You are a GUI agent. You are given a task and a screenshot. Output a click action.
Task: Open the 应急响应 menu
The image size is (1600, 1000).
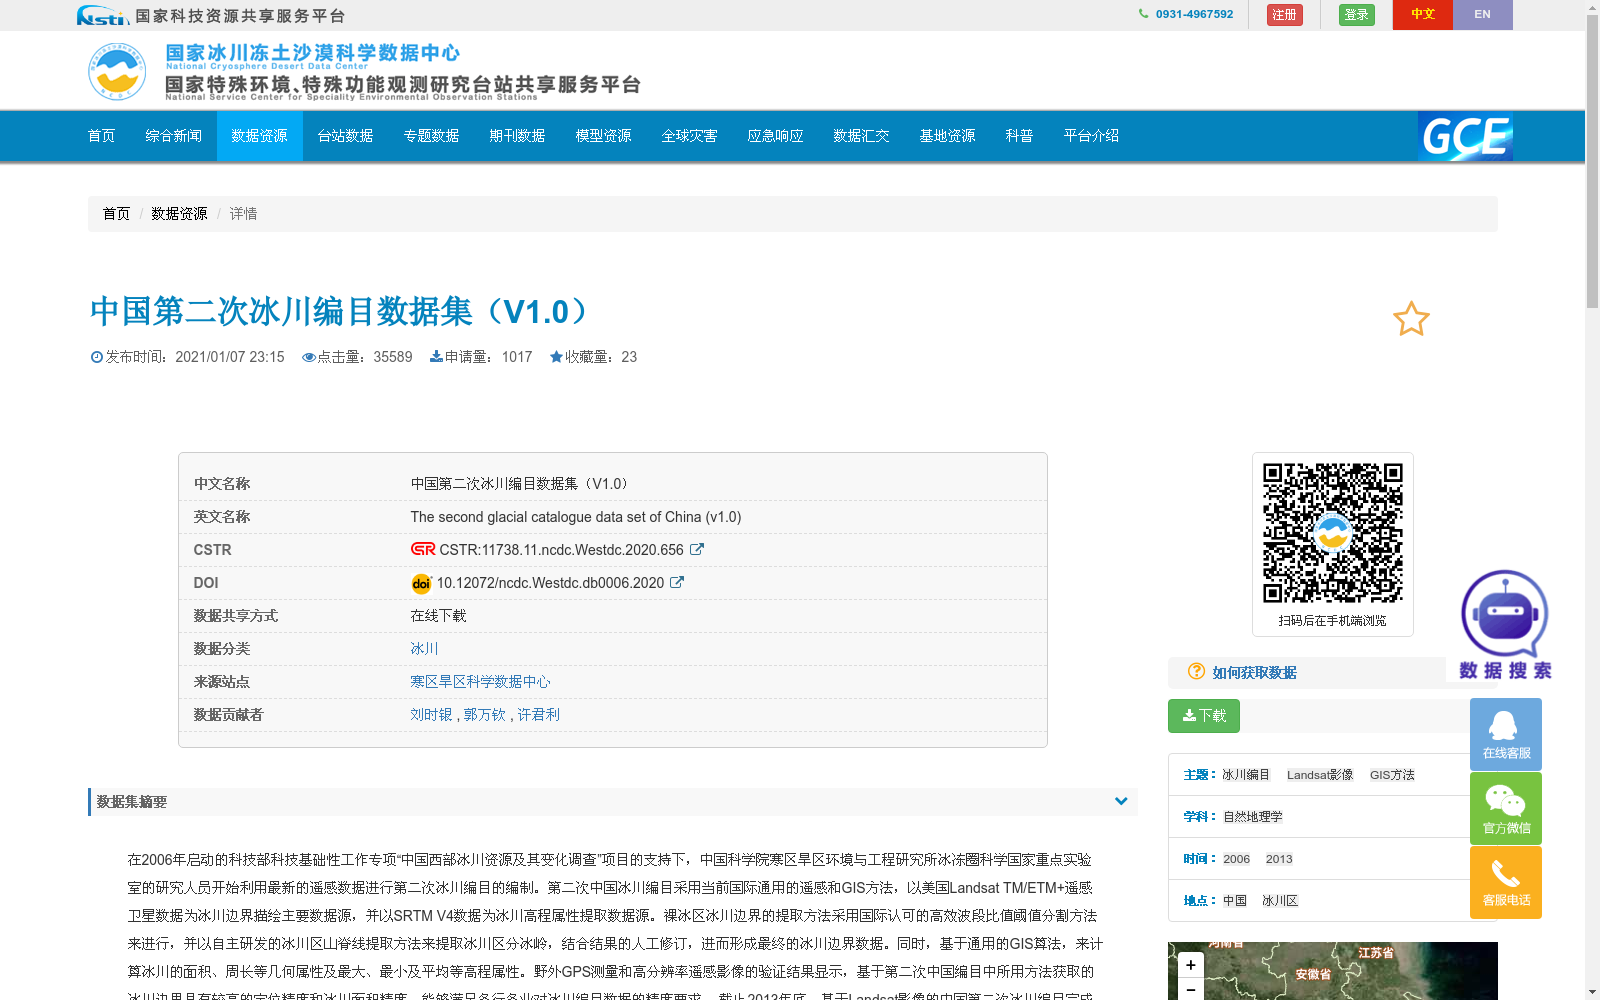point(776,136)
